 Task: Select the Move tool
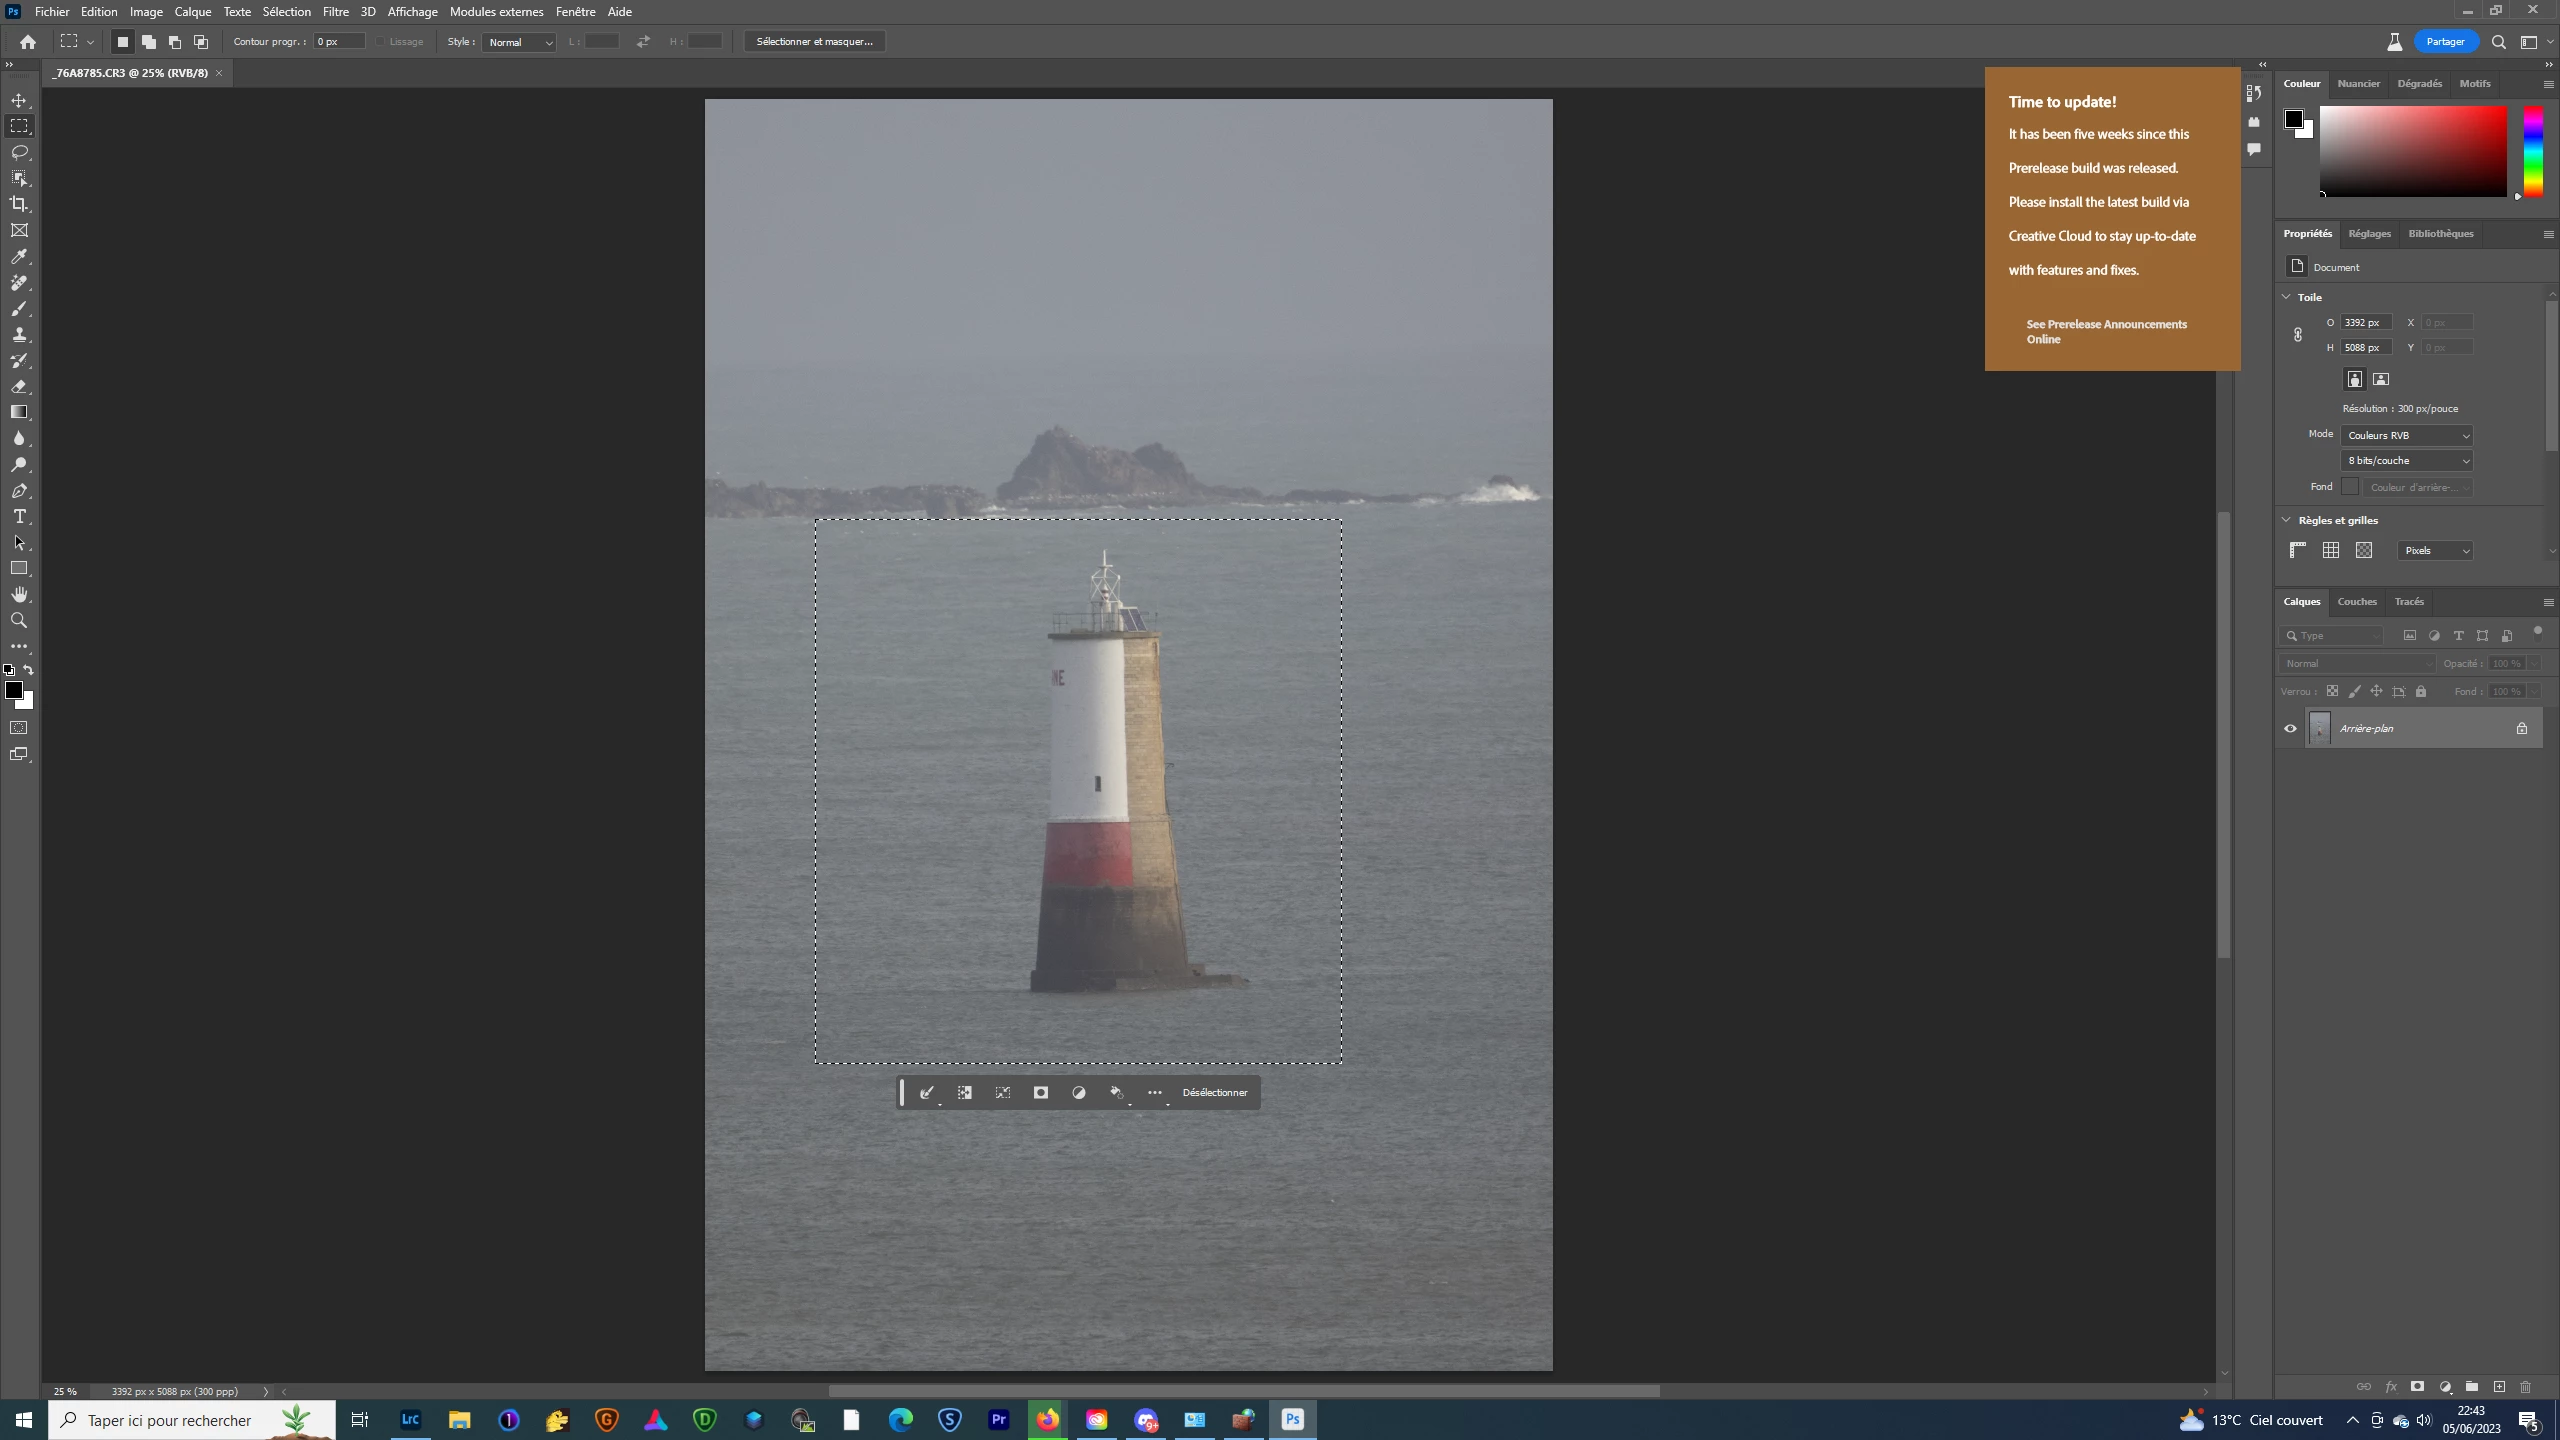pyautogui.click(x=19, y=100)
